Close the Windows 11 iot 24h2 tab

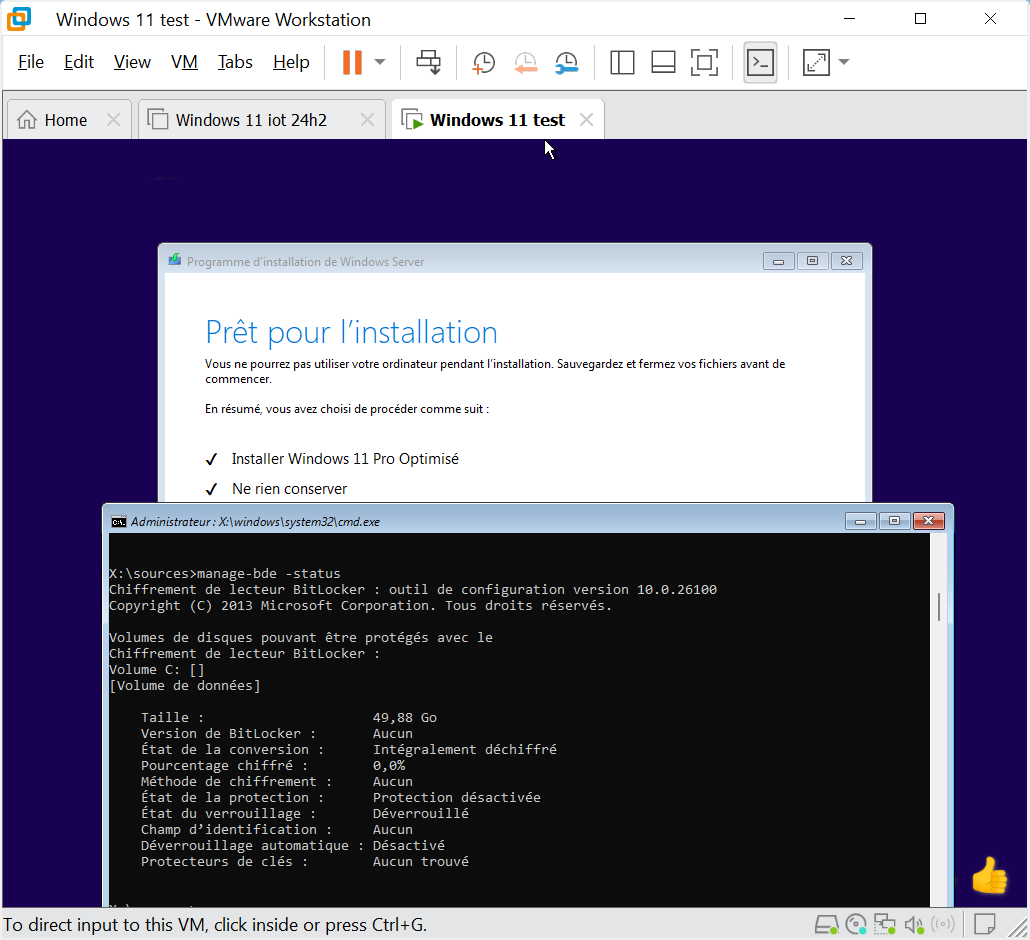click(x=367, y=120)
